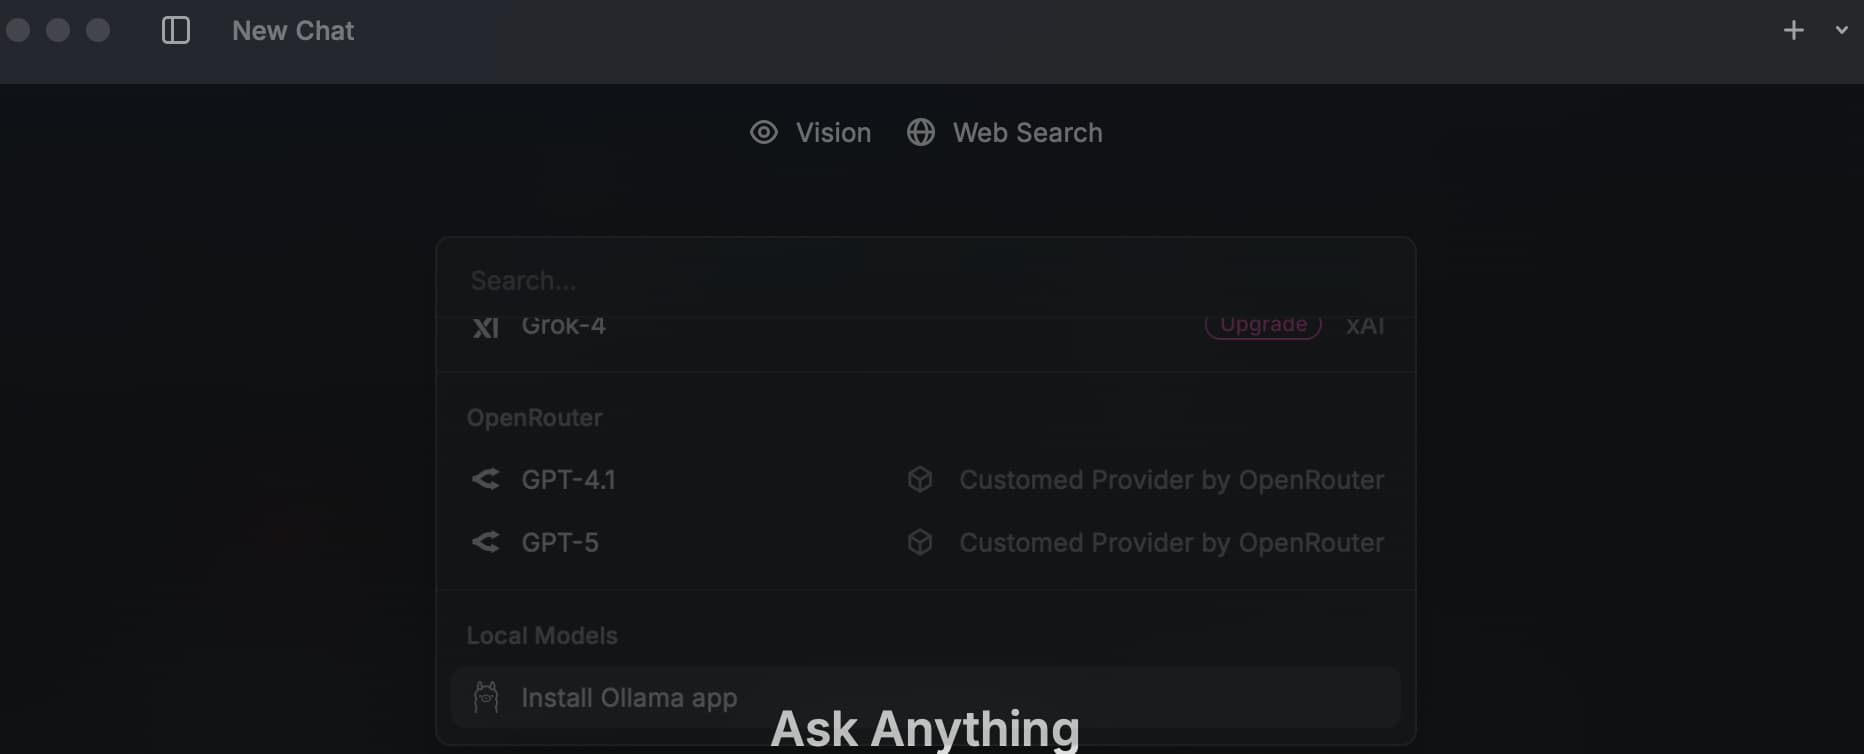1864x754 pixels.
Task: Focus the Search... model field
Action: [x=926, y=280]
